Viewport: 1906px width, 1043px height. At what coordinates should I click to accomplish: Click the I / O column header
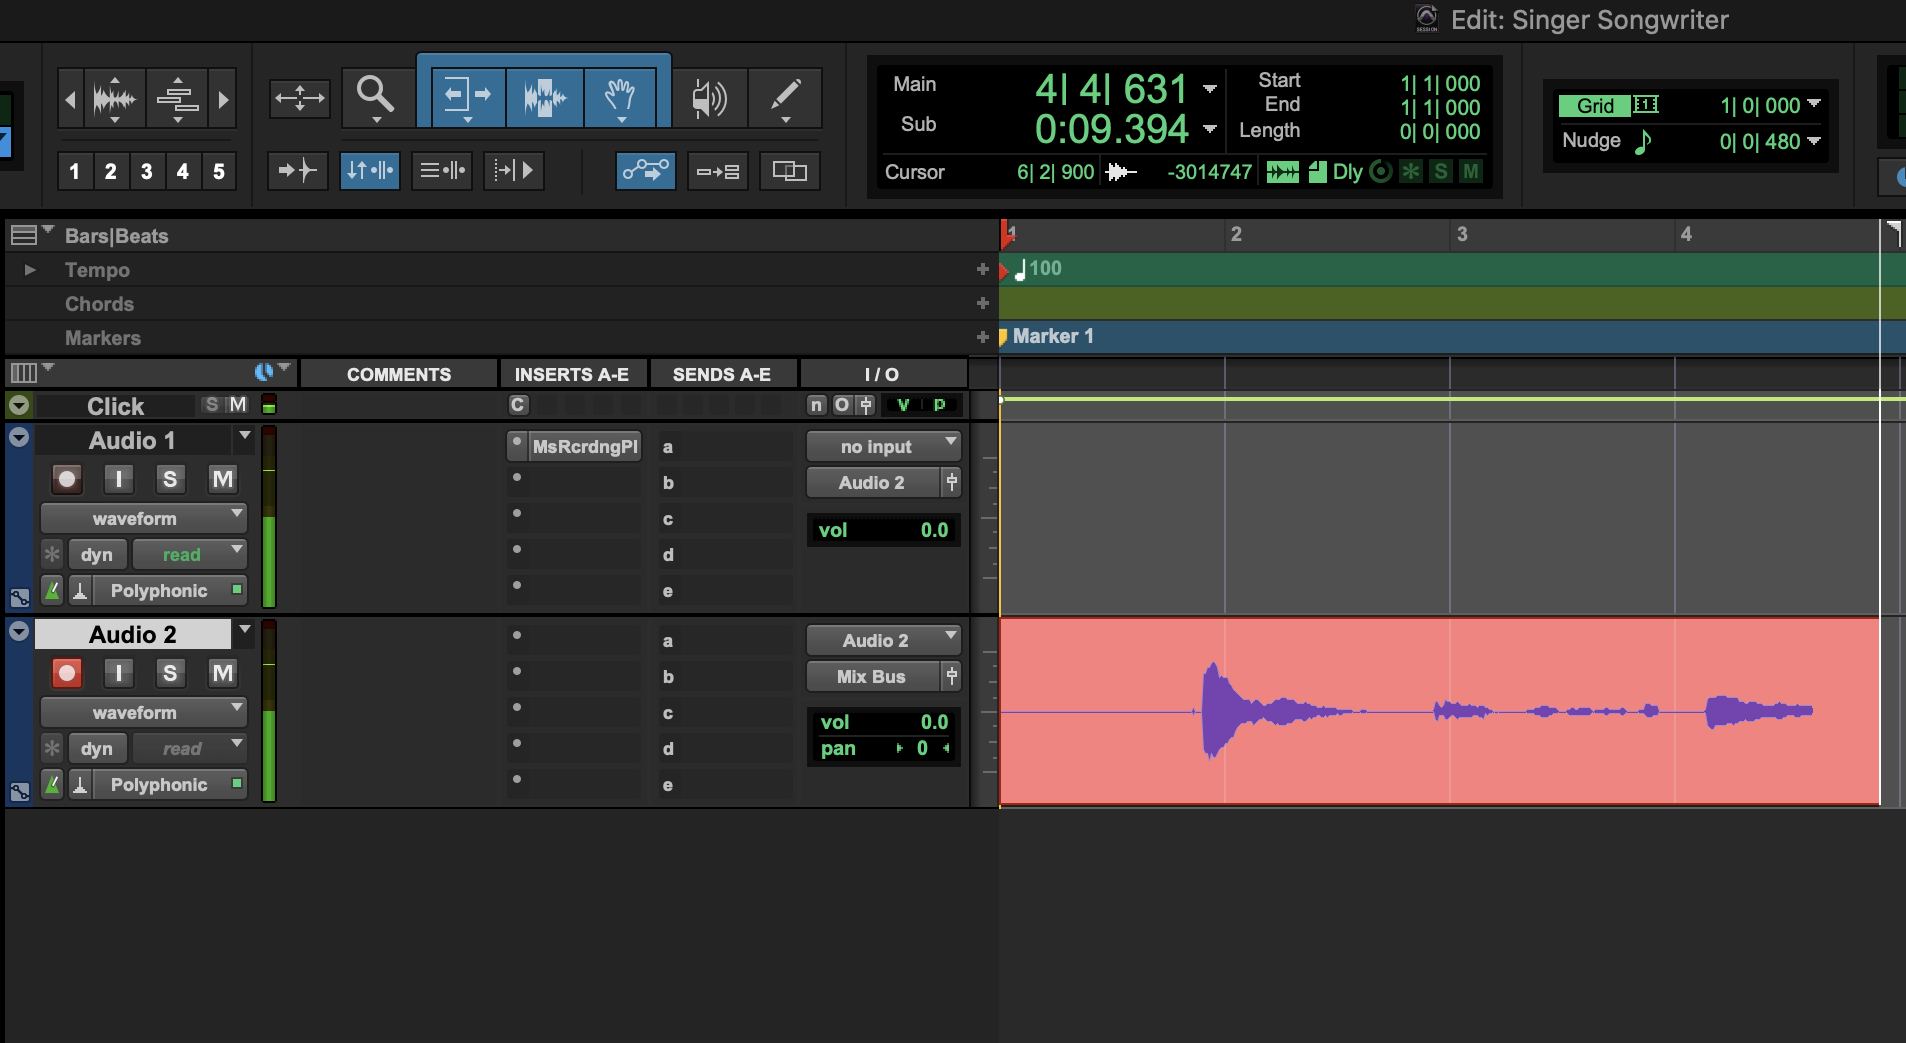pyautogui.click(x=882, y=374)
